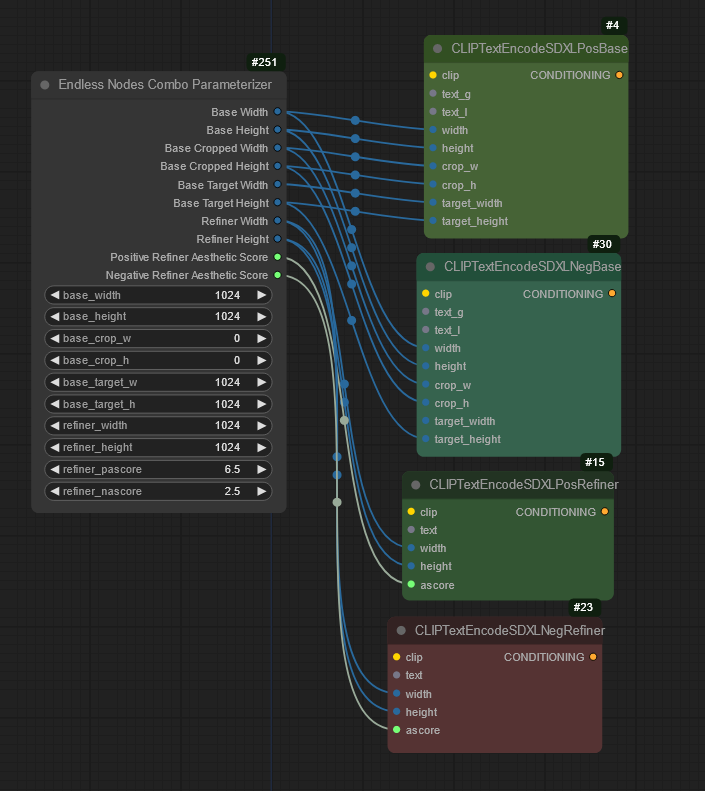The width and height of the screenshot is (705, 791).
Task: Click the base_target_h value field
Action: coord(158,404)
